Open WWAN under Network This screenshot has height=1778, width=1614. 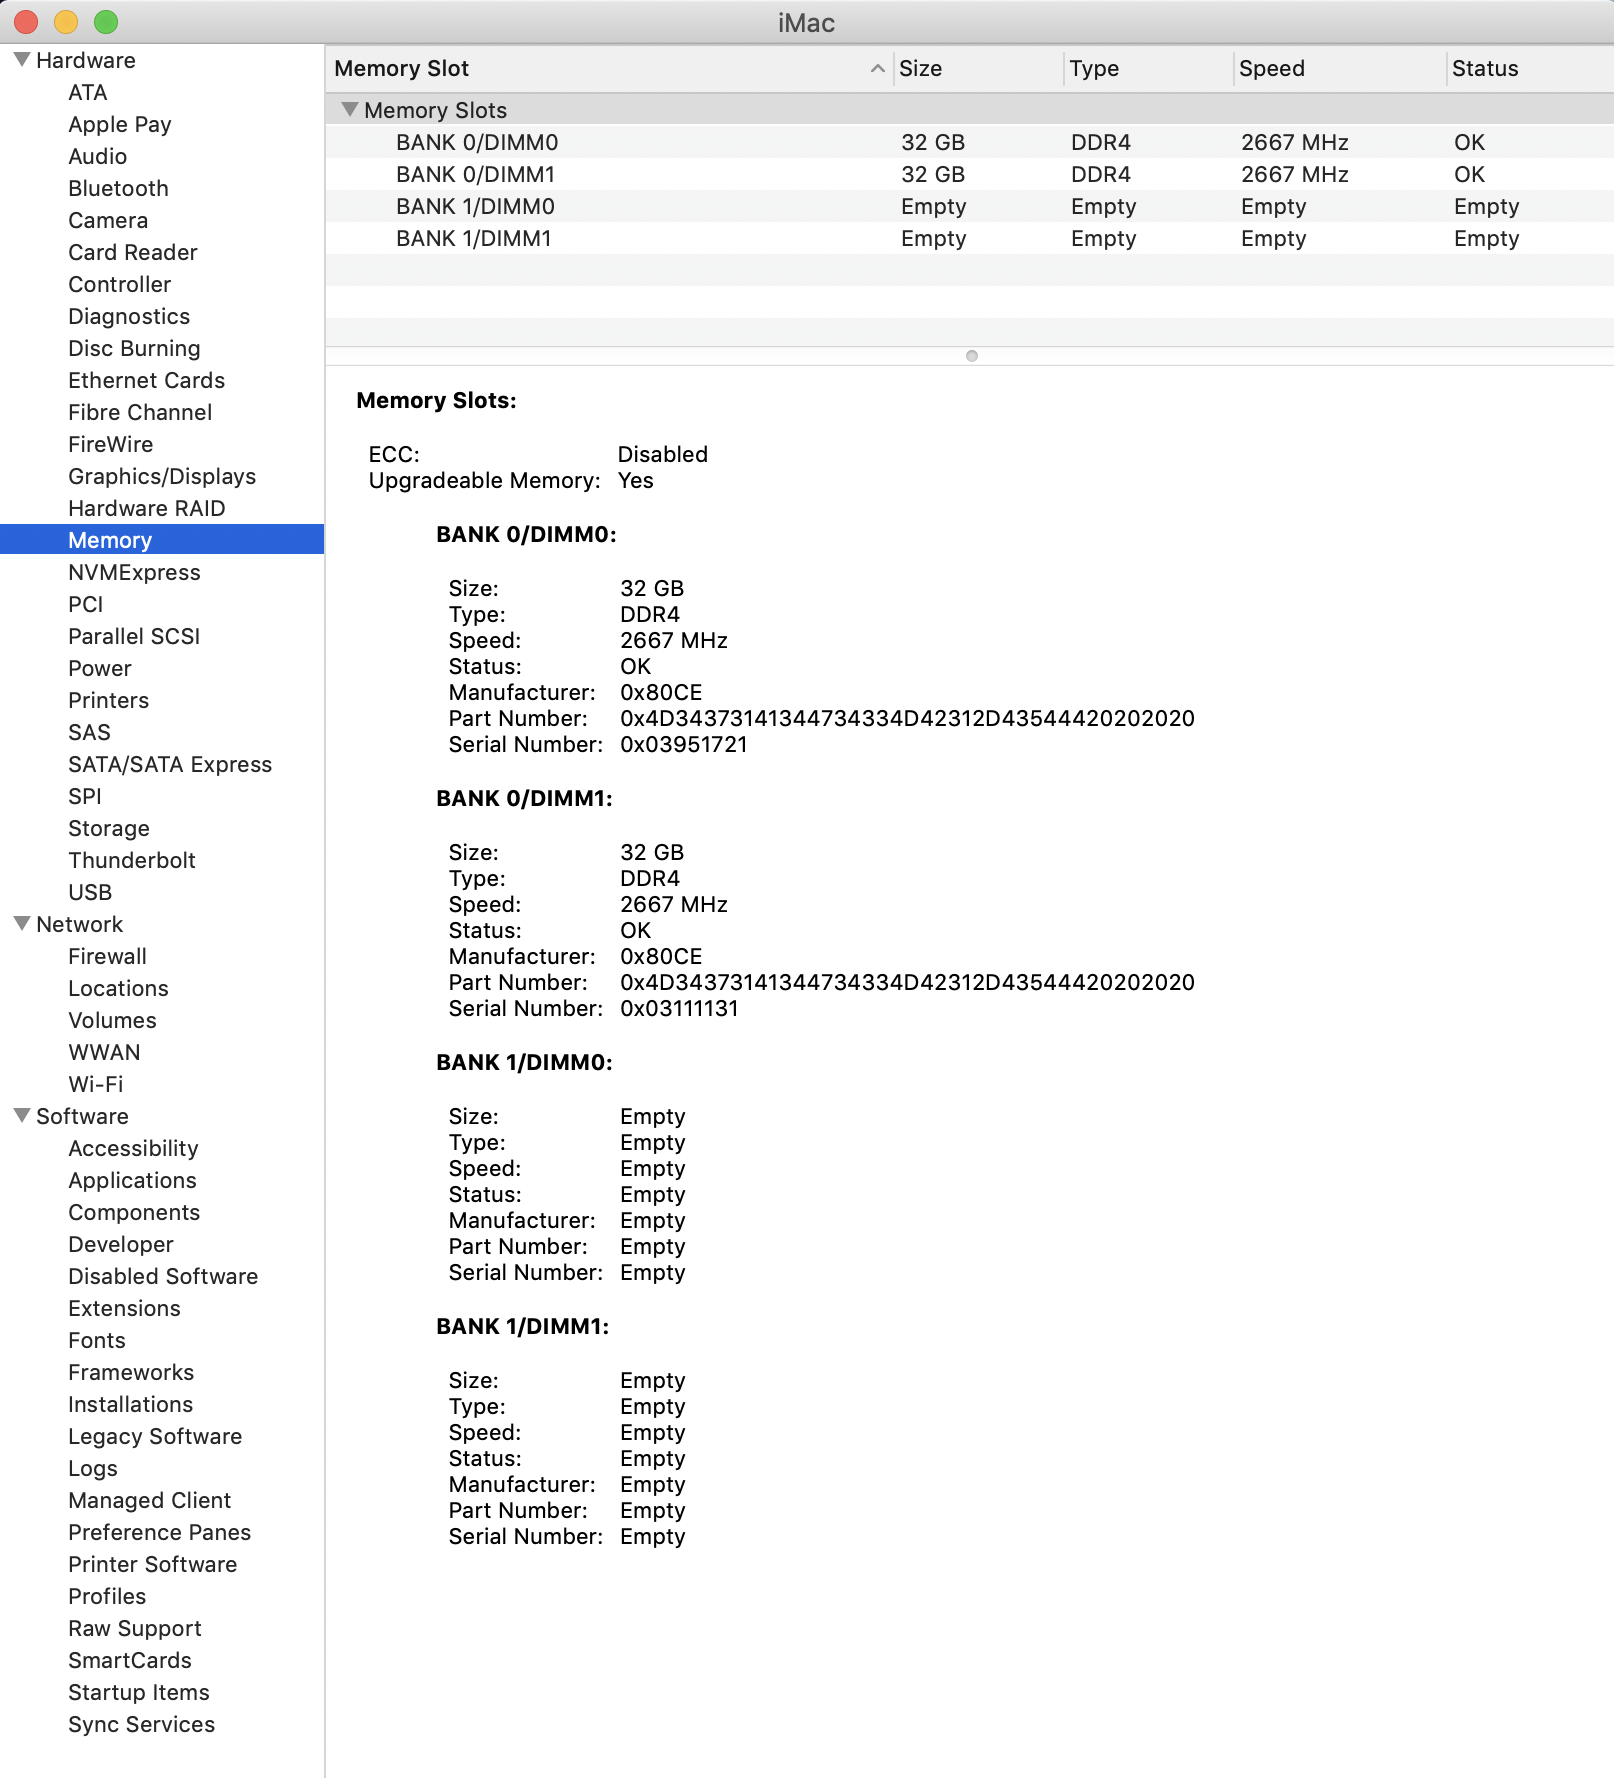[x=105, y=1052]
